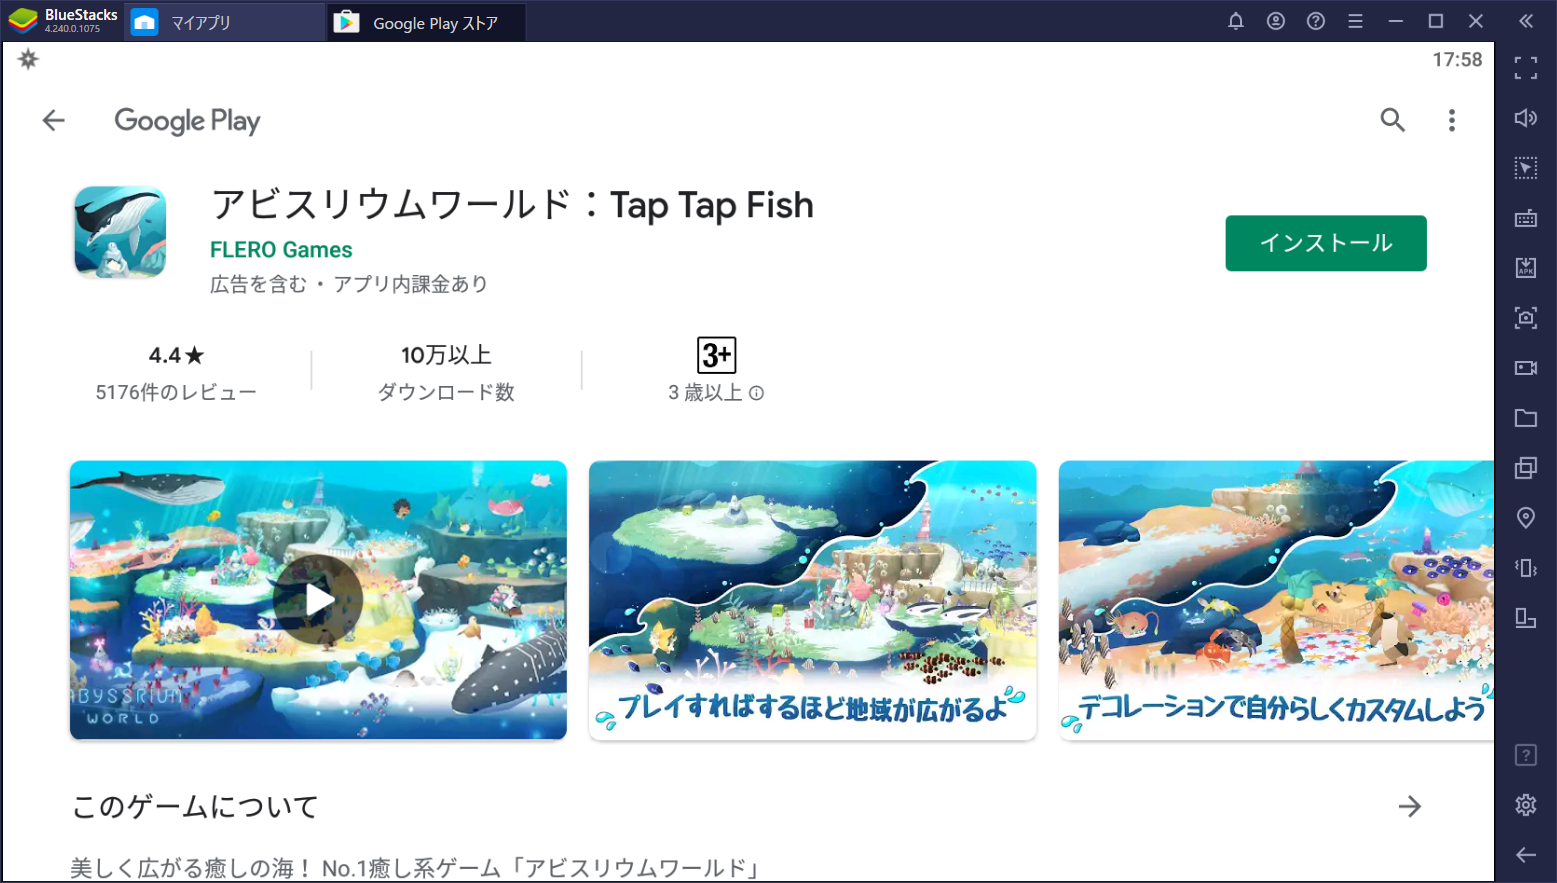Open BlueStacks account profile icon

(1276, 21)
